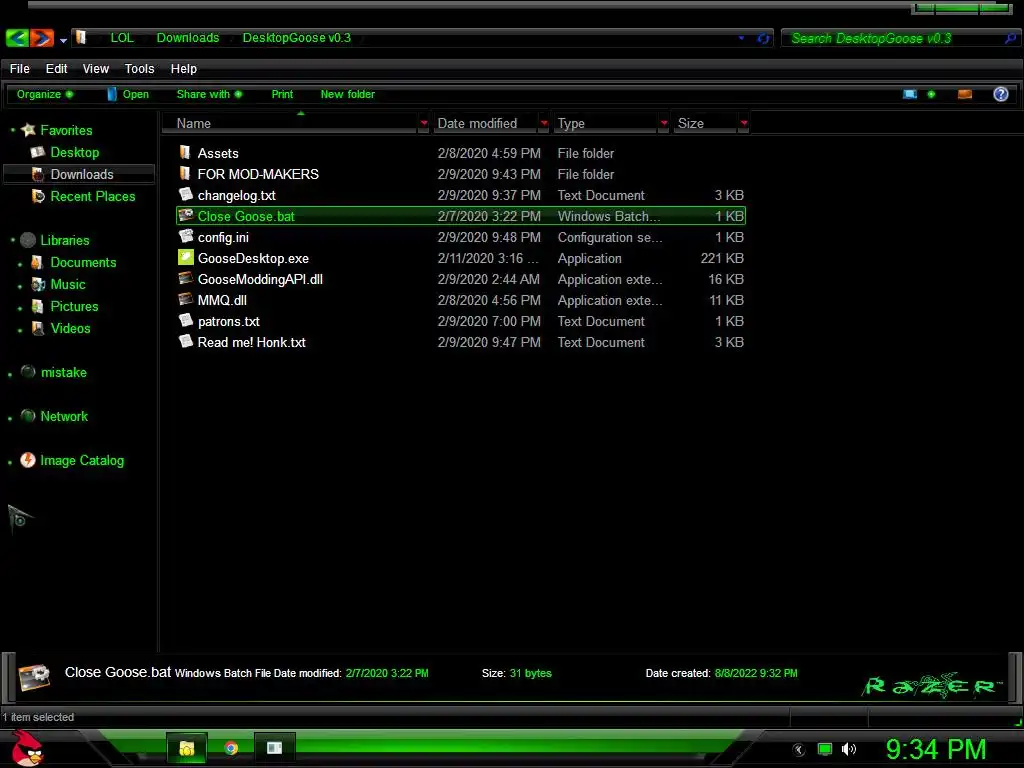Open the View menu
This screenshot has width=1024, height=768.
(95, 69)
